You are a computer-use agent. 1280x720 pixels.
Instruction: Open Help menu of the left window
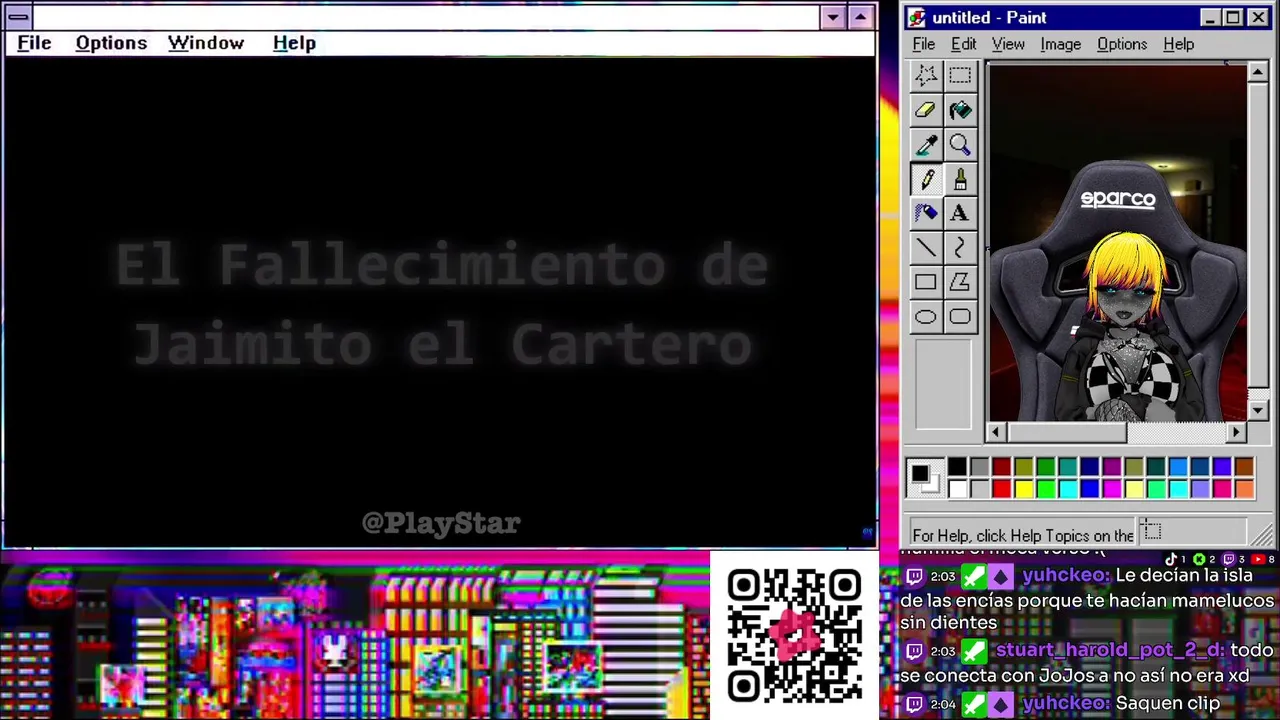[294, 43]
